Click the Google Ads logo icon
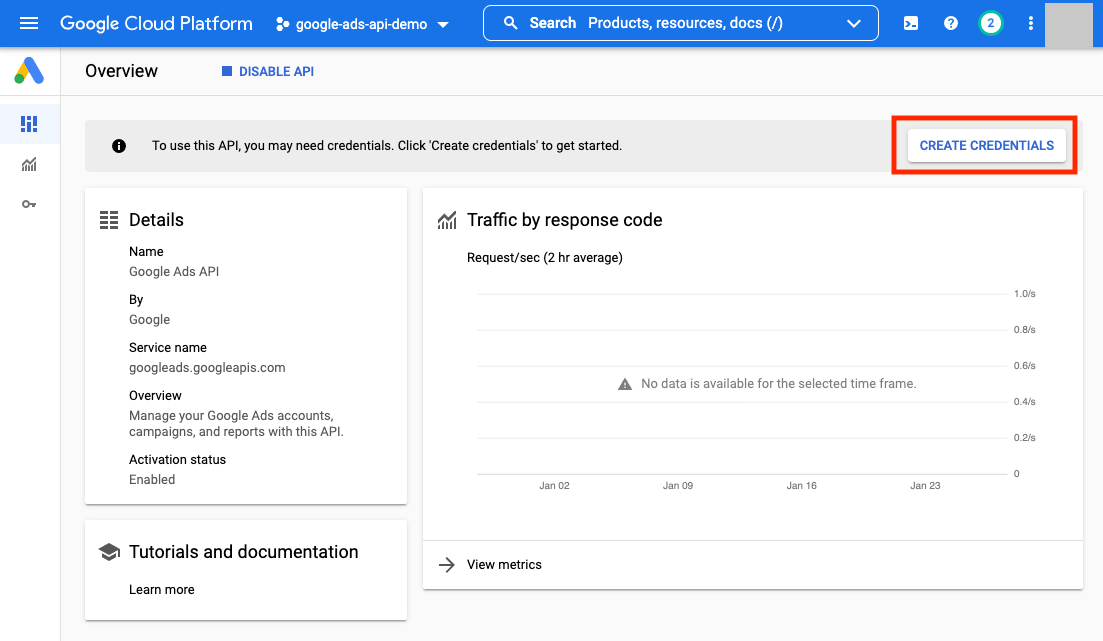Image resolution: width=1103 pixels, height=641 pixels. point(30,71)
